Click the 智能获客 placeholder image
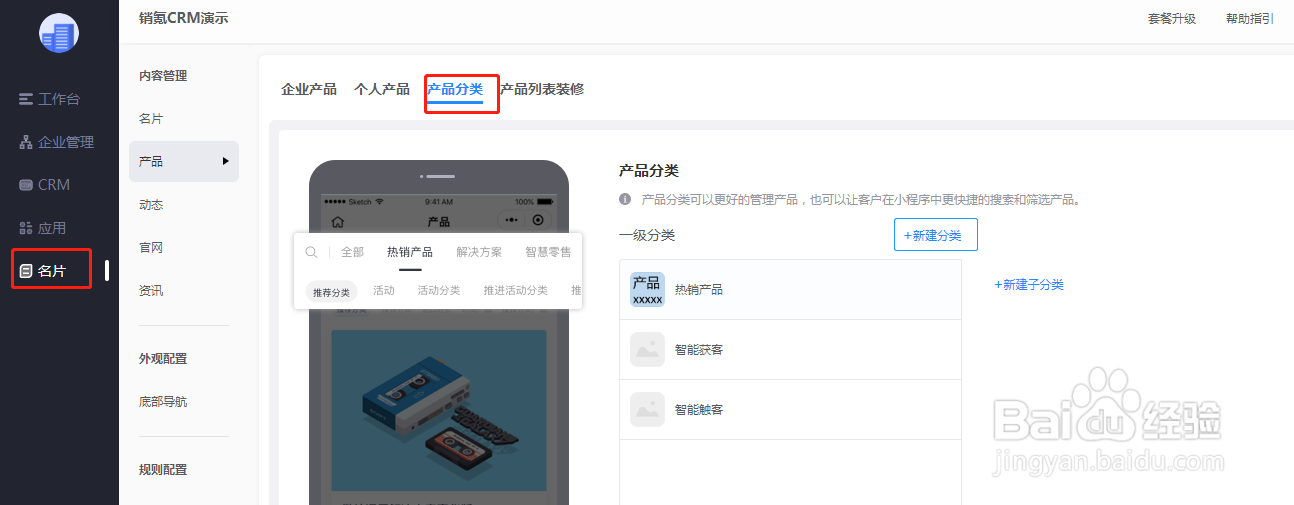The image size is (1294, 505). [x=647, y=349]
